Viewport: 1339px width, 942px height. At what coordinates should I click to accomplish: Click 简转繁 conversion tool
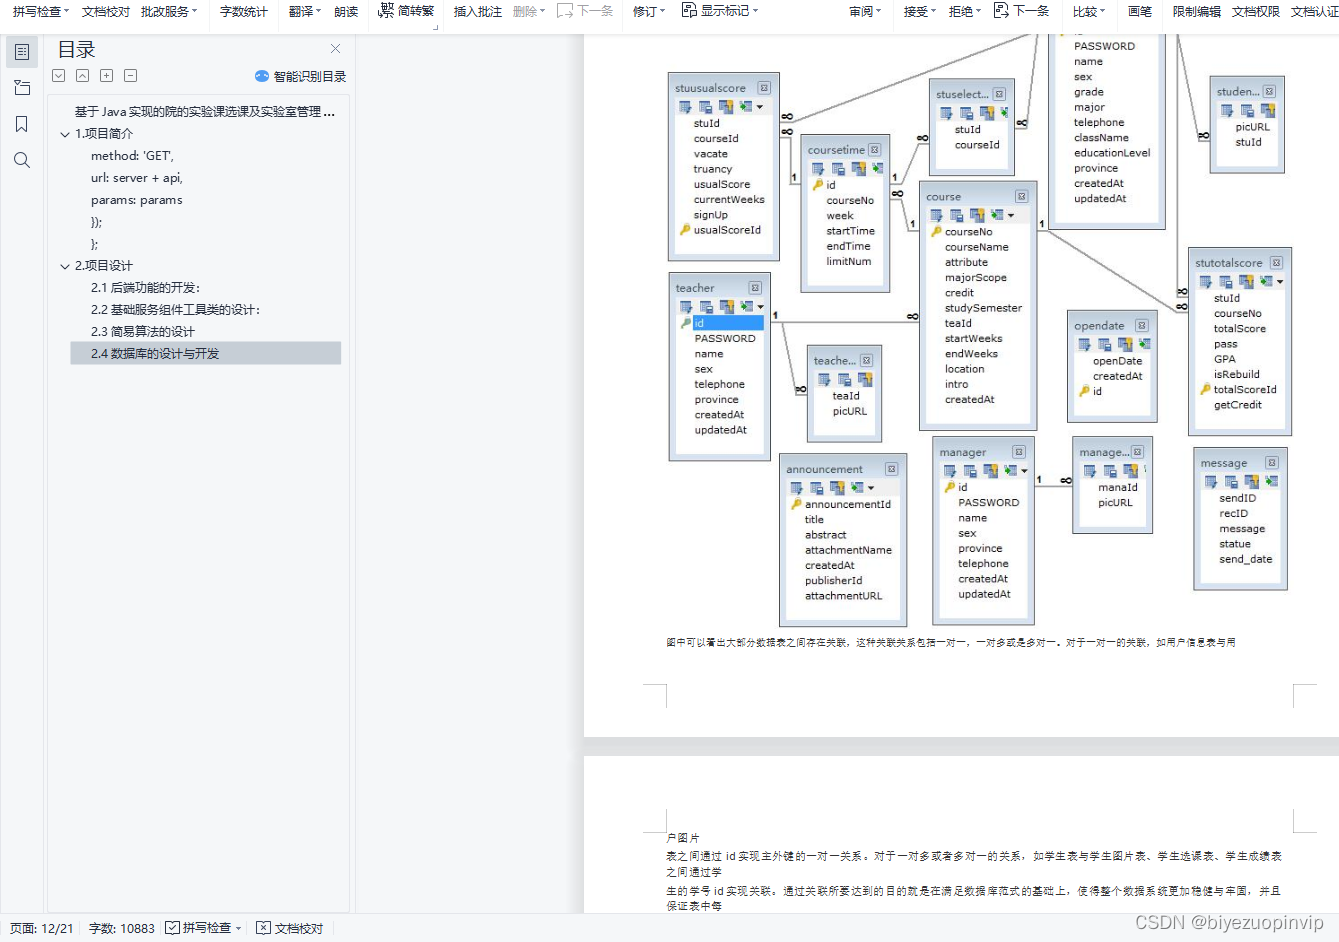coord(406,11)
